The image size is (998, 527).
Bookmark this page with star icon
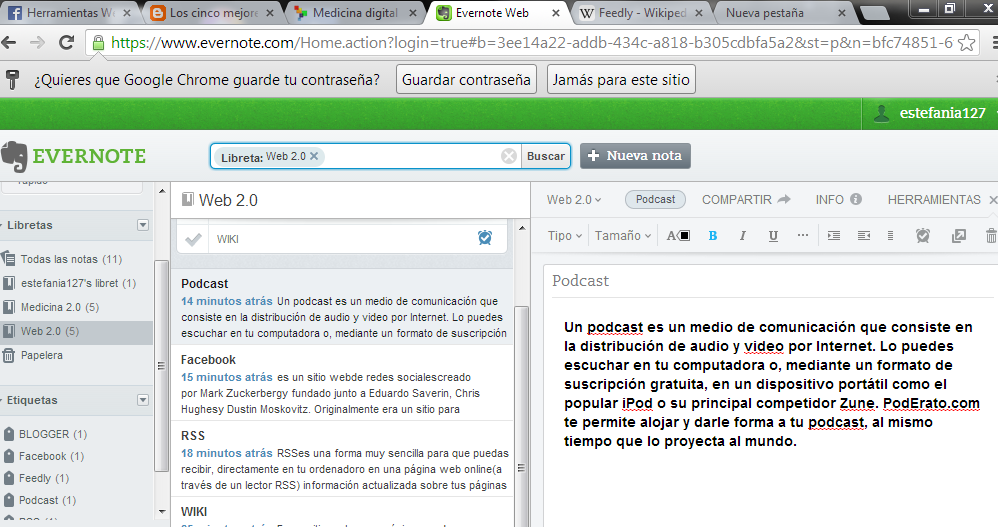[966, 43]
